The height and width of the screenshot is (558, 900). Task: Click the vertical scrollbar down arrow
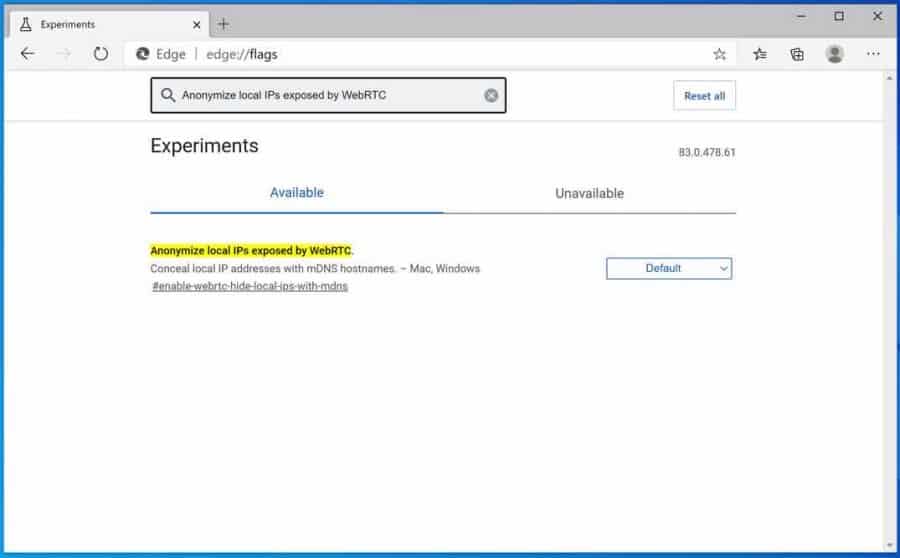click(890, 545)
